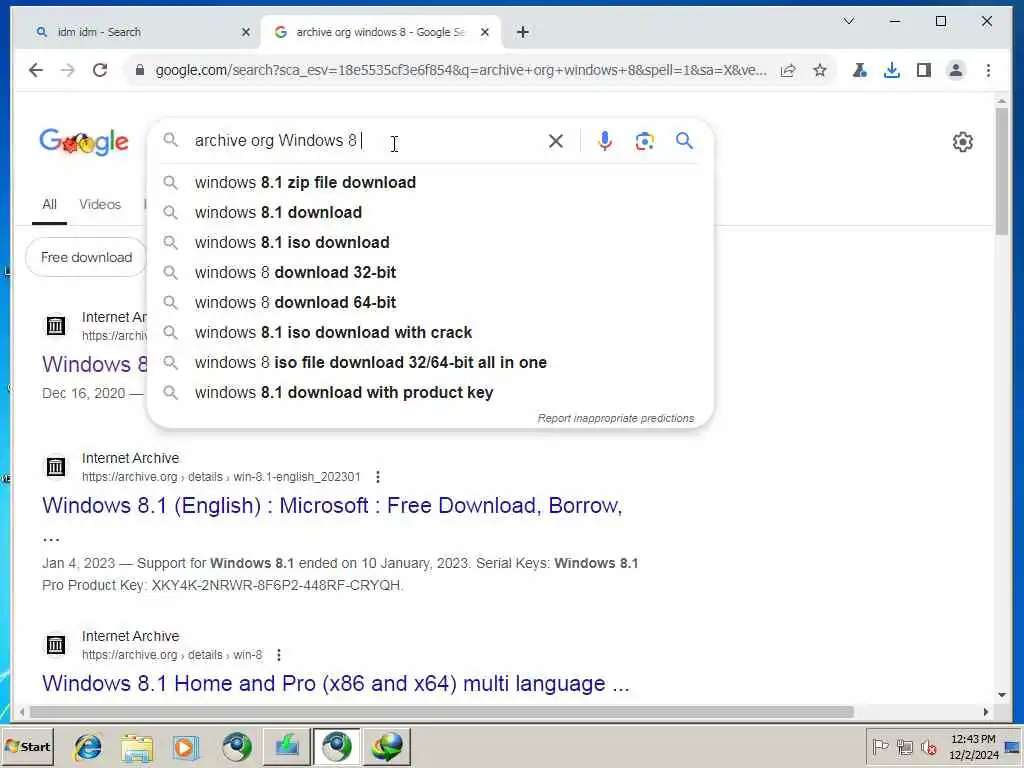Choose suggestion iso file download 32/64-bit all in one

tap(431, 362)
